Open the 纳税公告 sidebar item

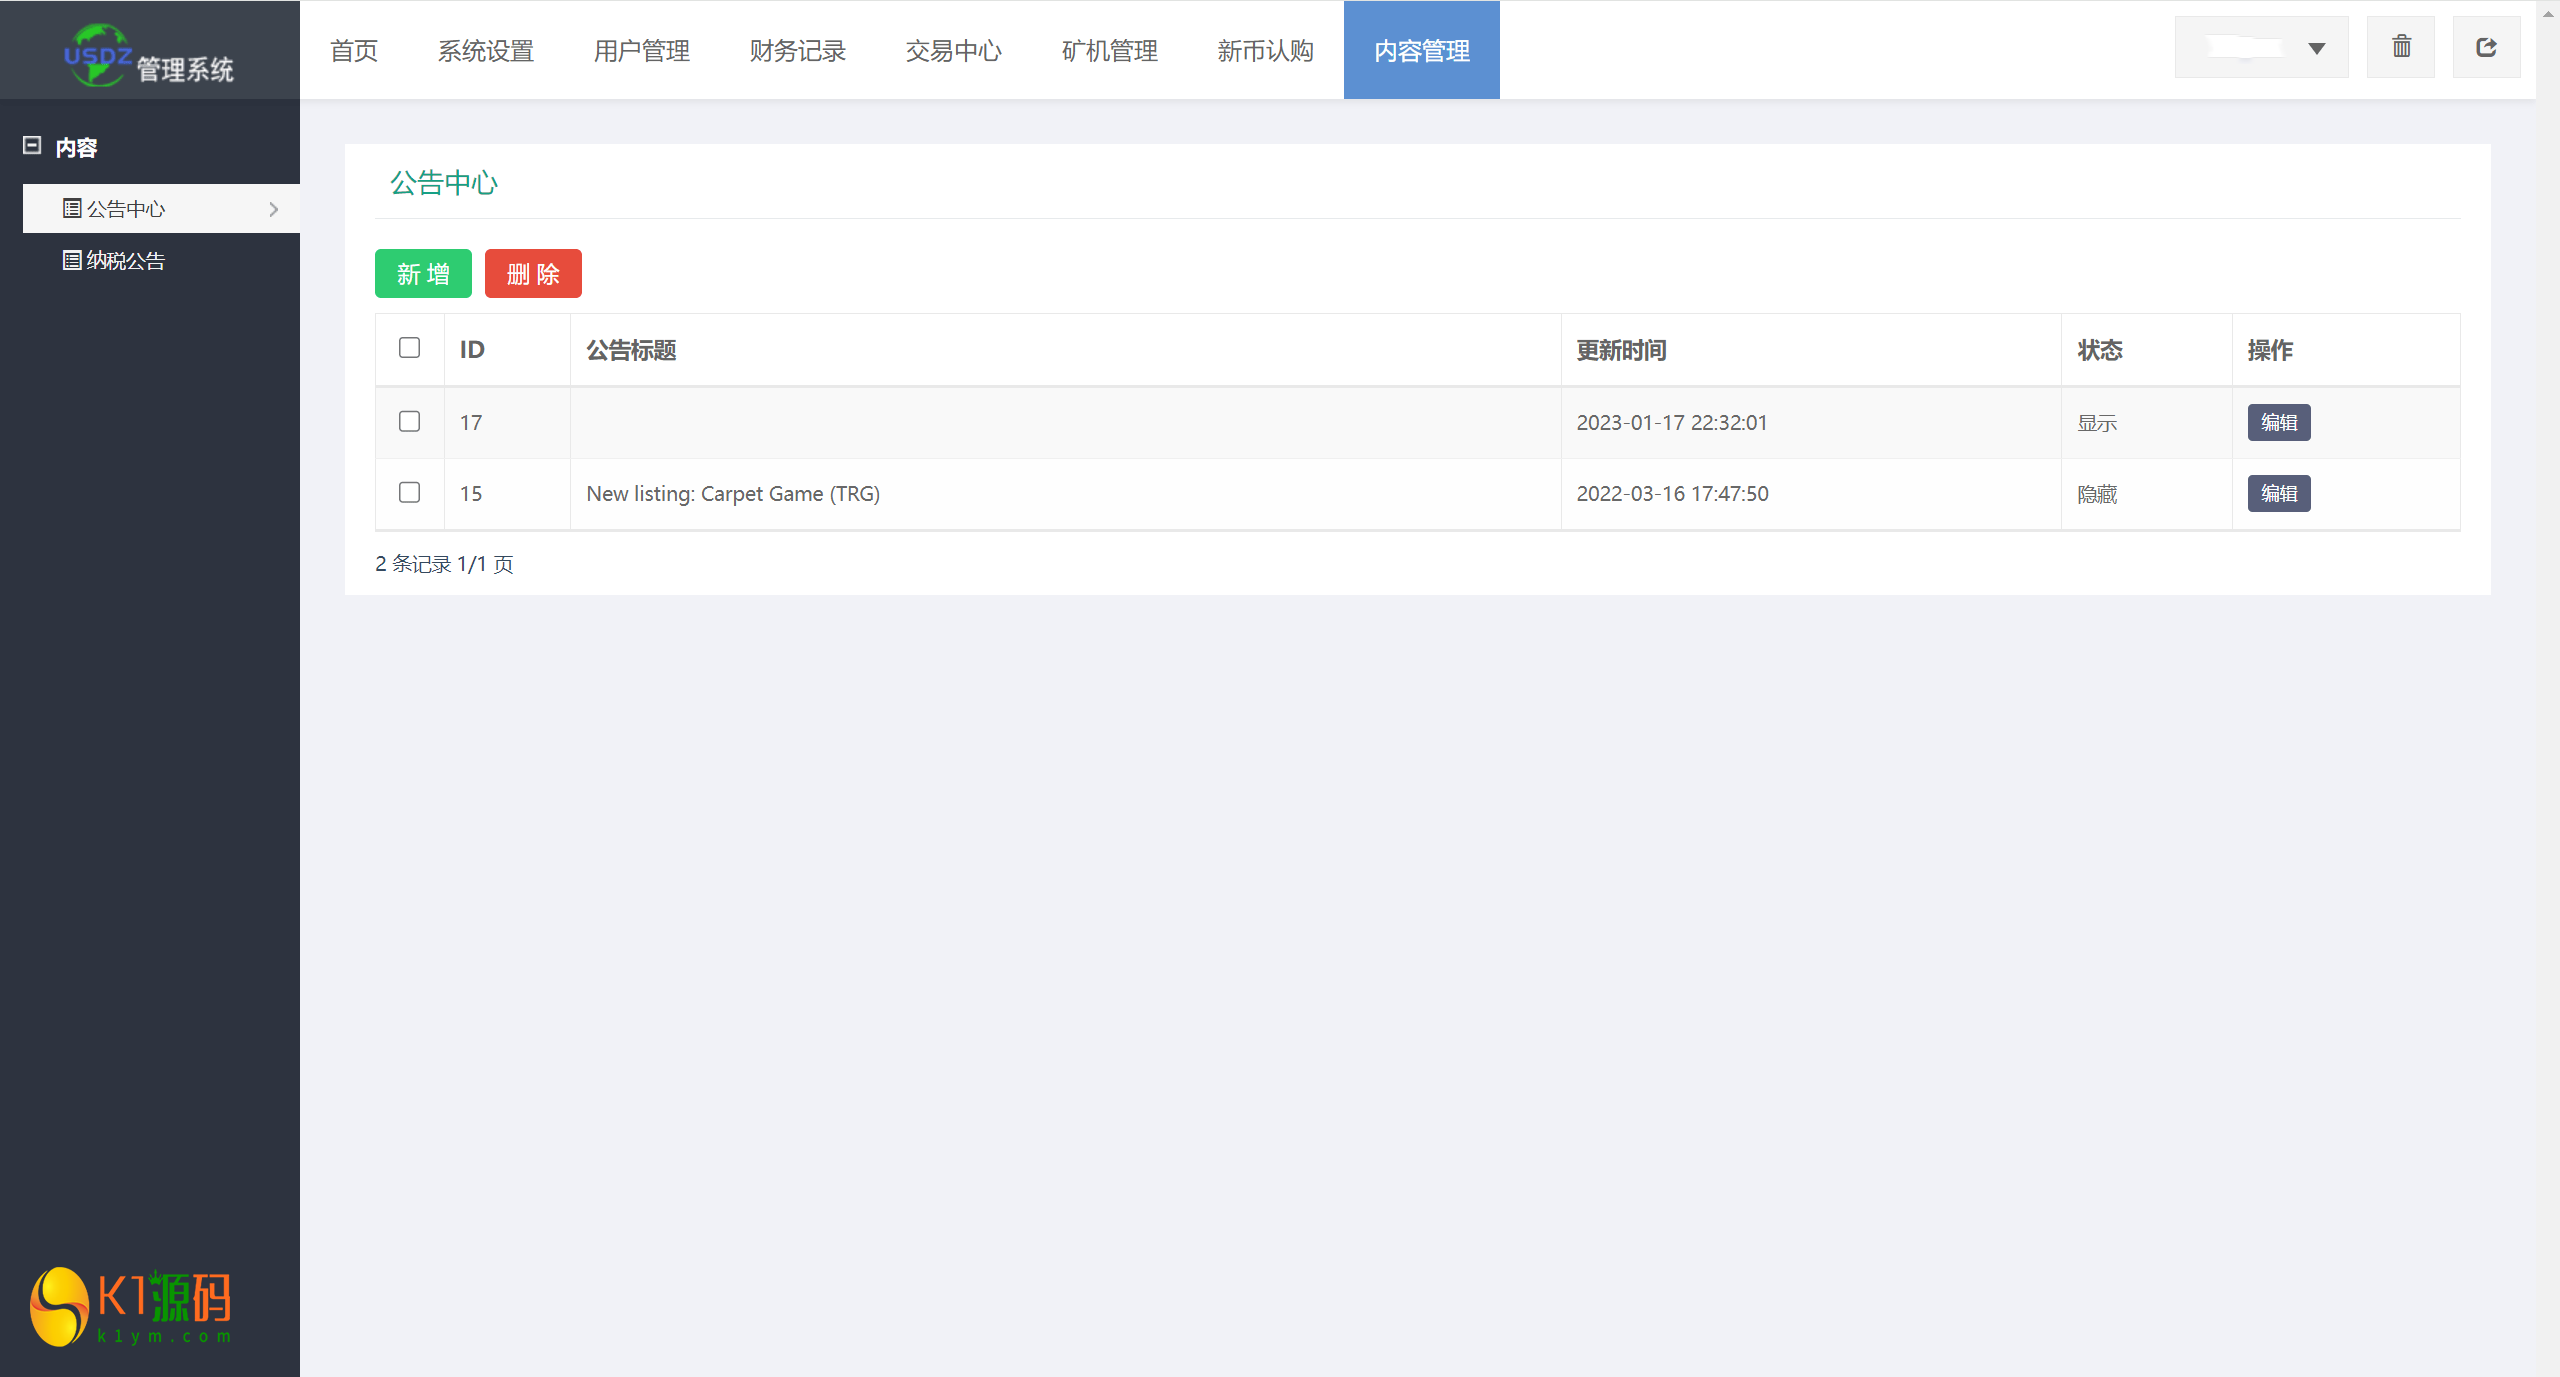pos(126,261)
